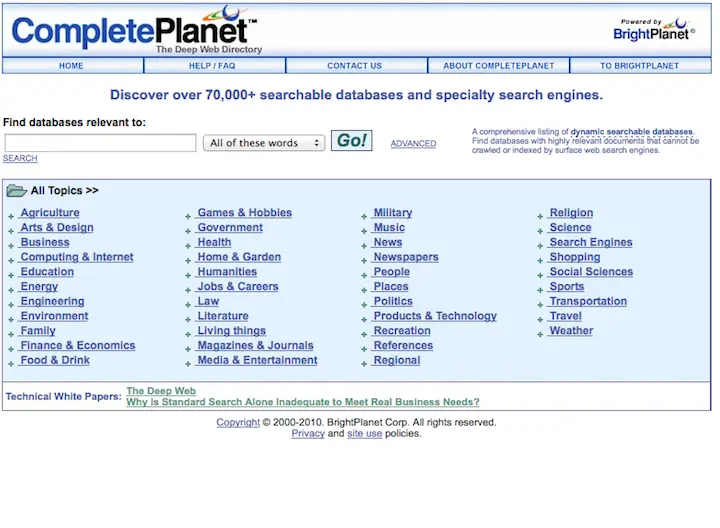Expand the plus icon next to Military
Viewport: 720px width, 528px height.
click(x=364, y=215)
